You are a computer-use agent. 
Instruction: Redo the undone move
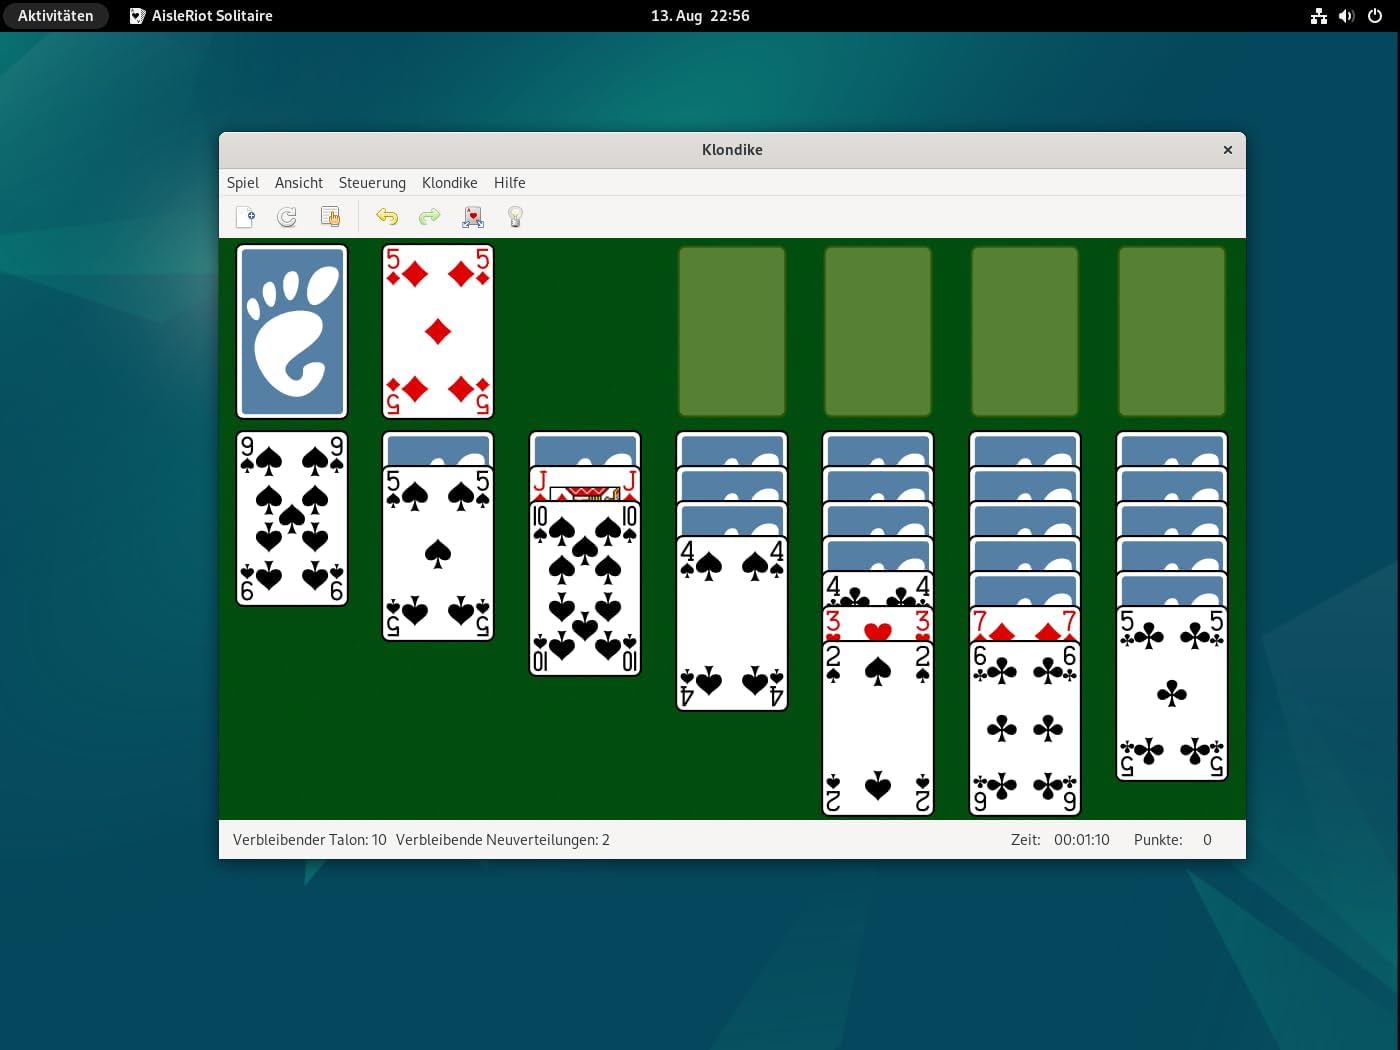click(429, 217)
